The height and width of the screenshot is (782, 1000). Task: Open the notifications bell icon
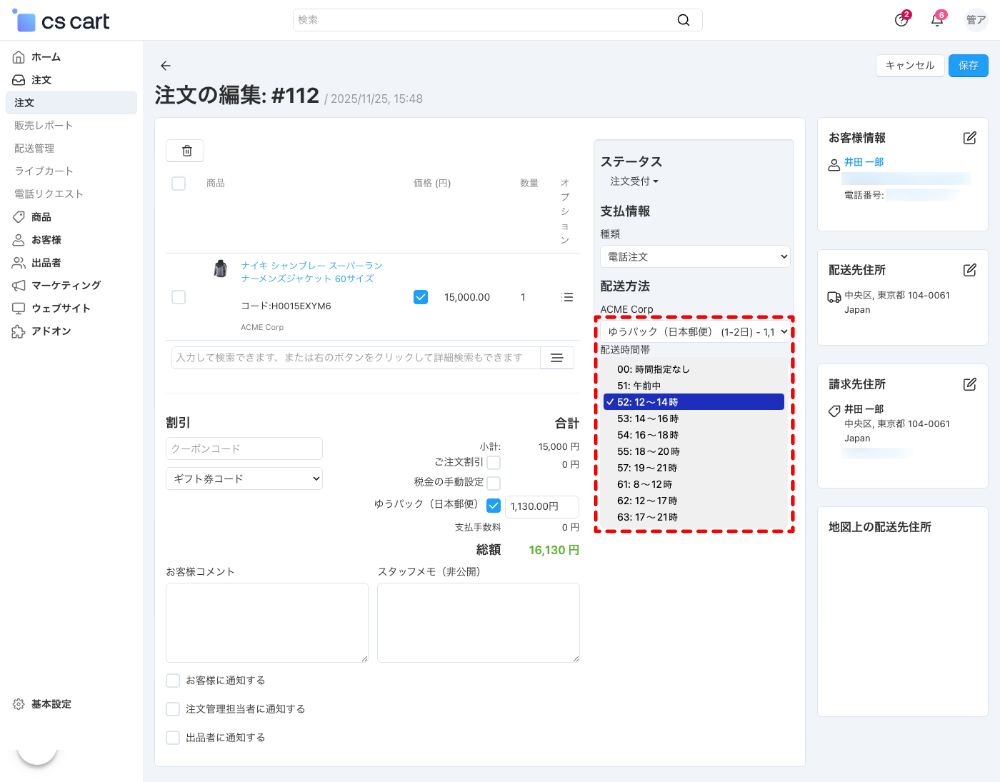coord(937,19)
